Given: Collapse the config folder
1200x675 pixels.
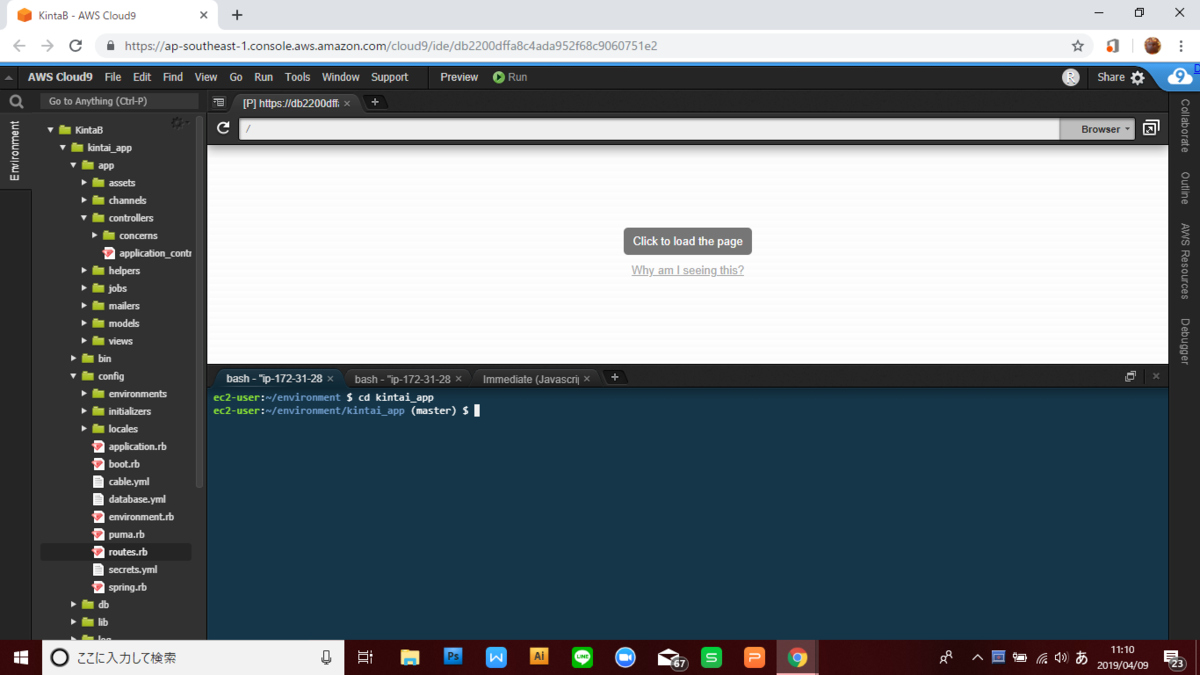Looking at the screenshot, I should (x=74, y=376).
